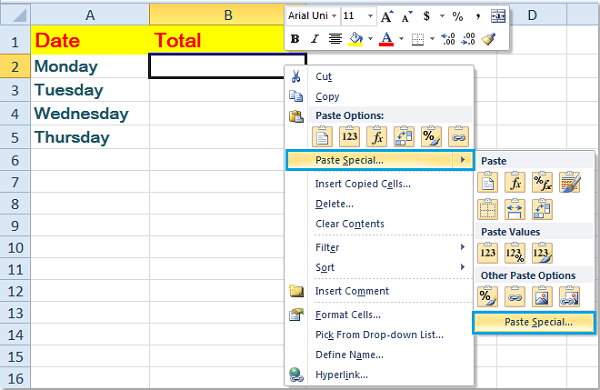This screenshot has height=390, width=600.
Task: Choose Format Cells... from the context menu
Action: click(x=348, y=315)
